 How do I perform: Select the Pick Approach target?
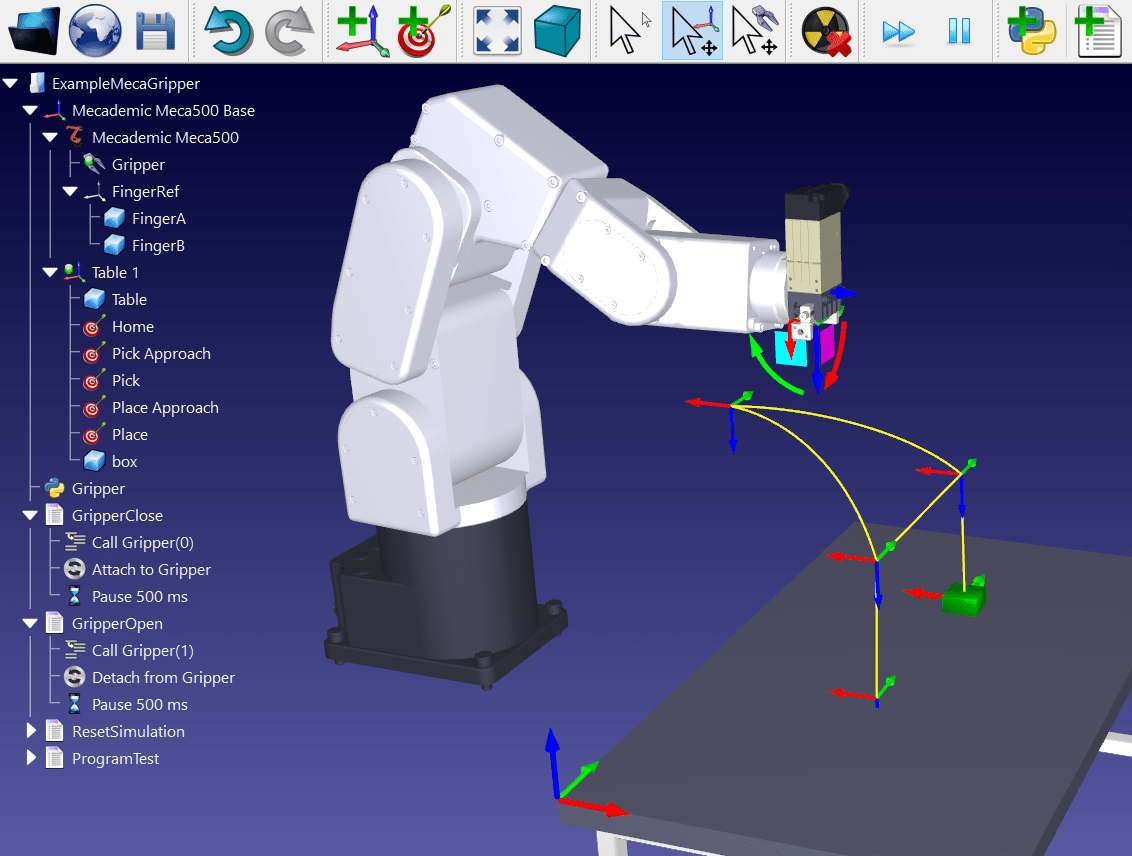click(x=161, y=353)
